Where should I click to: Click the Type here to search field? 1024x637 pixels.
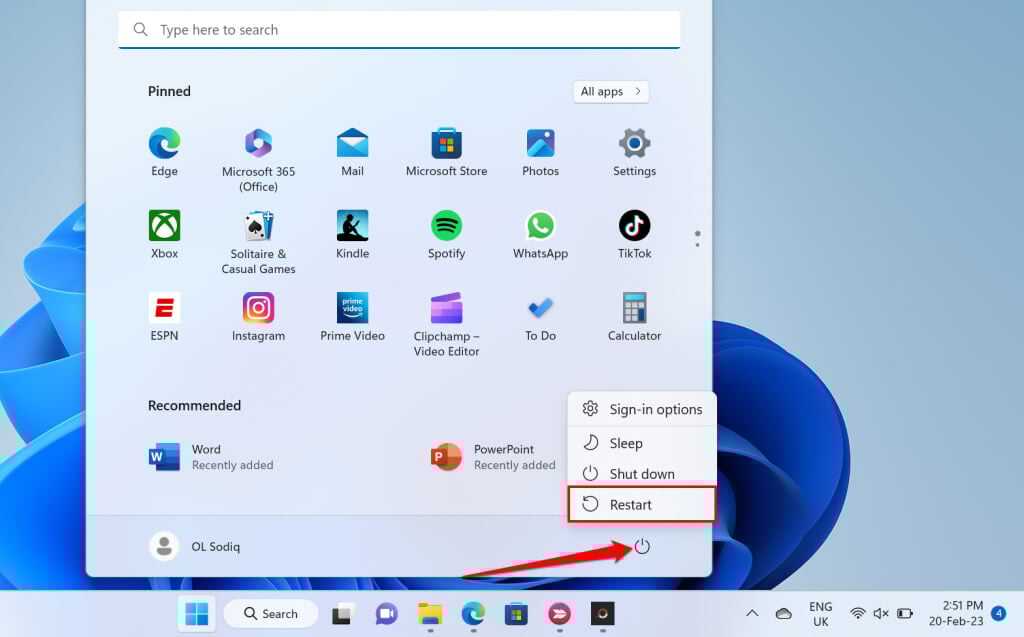click(399, 29)
